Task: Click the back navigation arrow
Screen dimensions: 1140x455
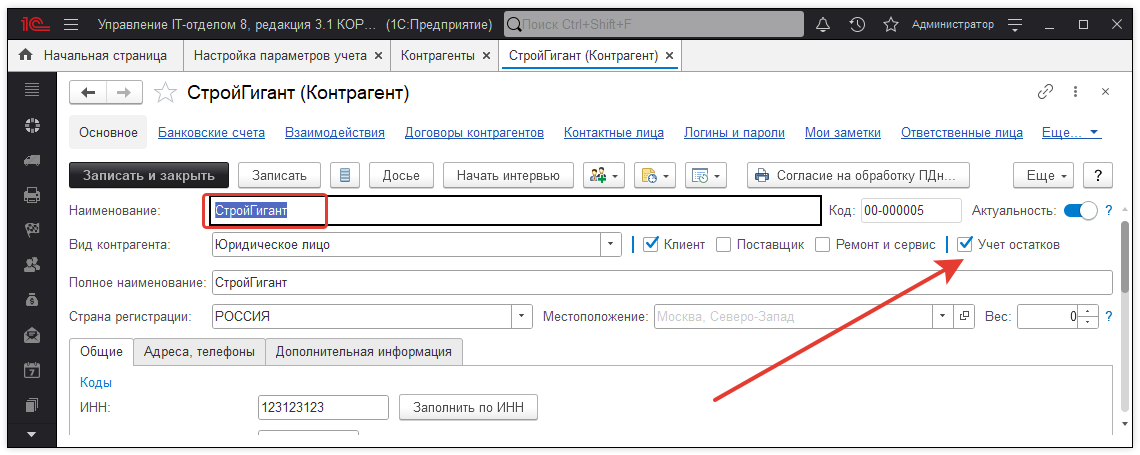Action: tap(88, 93)
